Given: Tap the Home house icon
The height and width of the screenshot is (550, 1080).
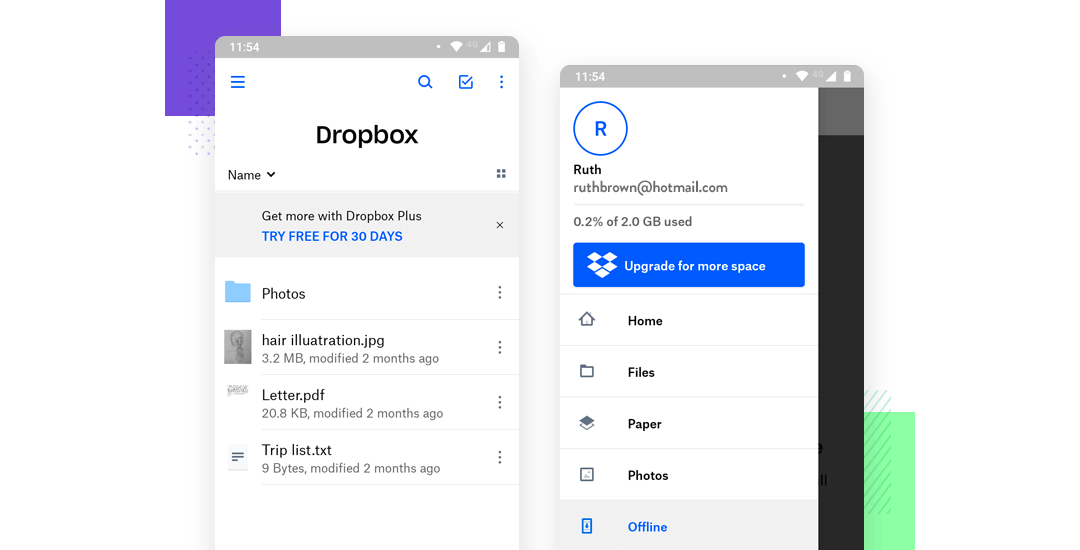Looking at the screenshot, I should click(587, 319).
